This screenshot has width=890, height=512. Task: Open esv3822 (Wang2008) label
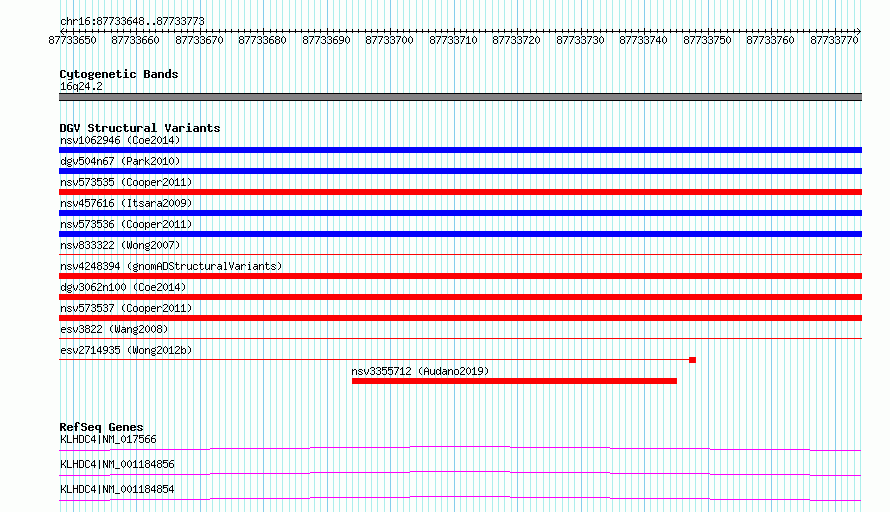point(114,329)
